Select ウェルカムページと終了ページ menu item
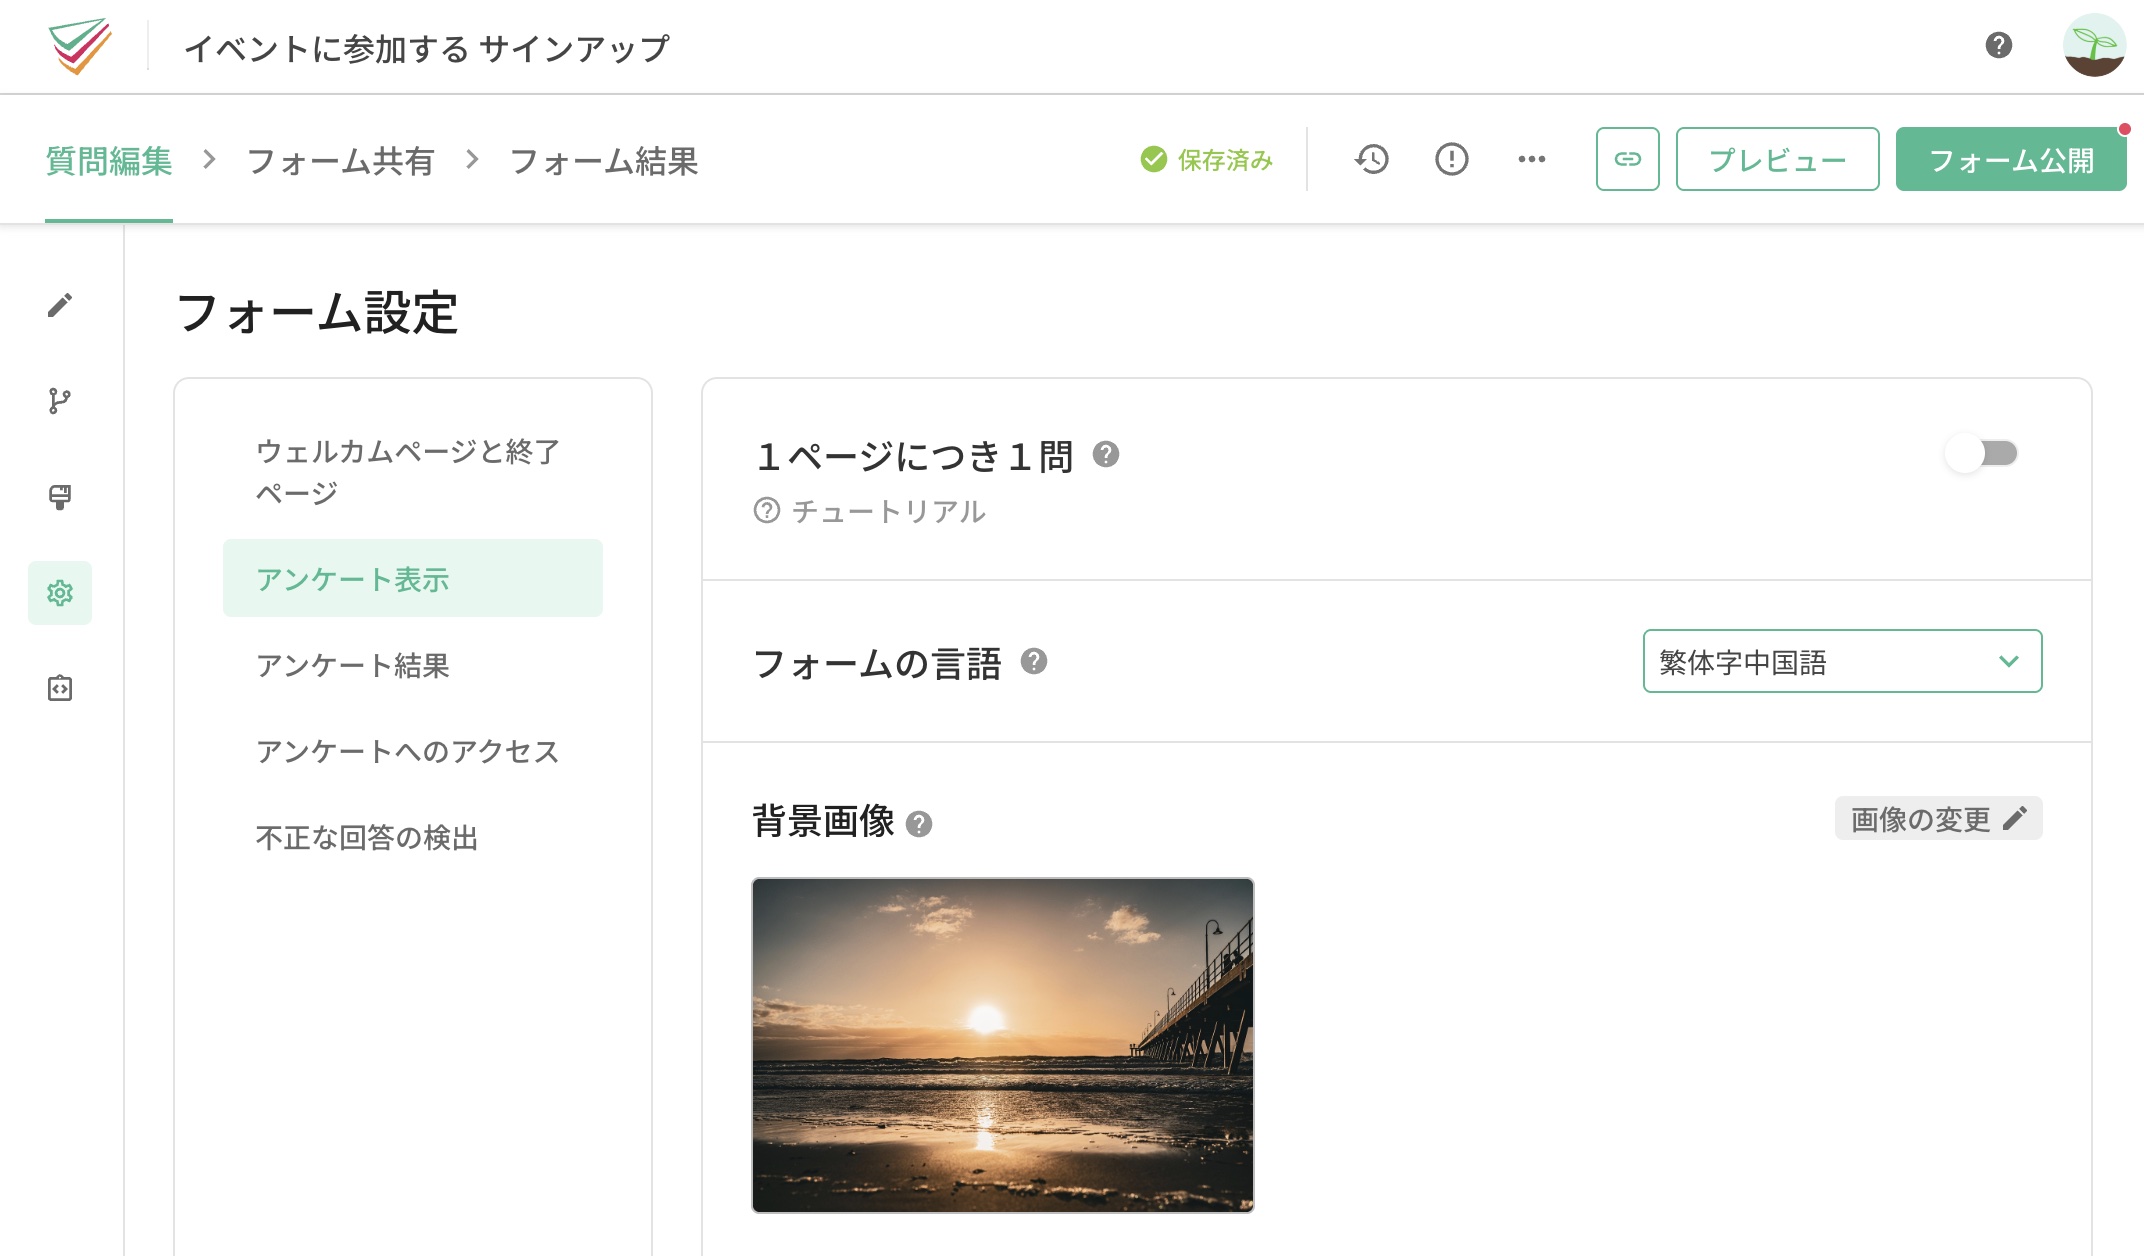 [413, 472]
